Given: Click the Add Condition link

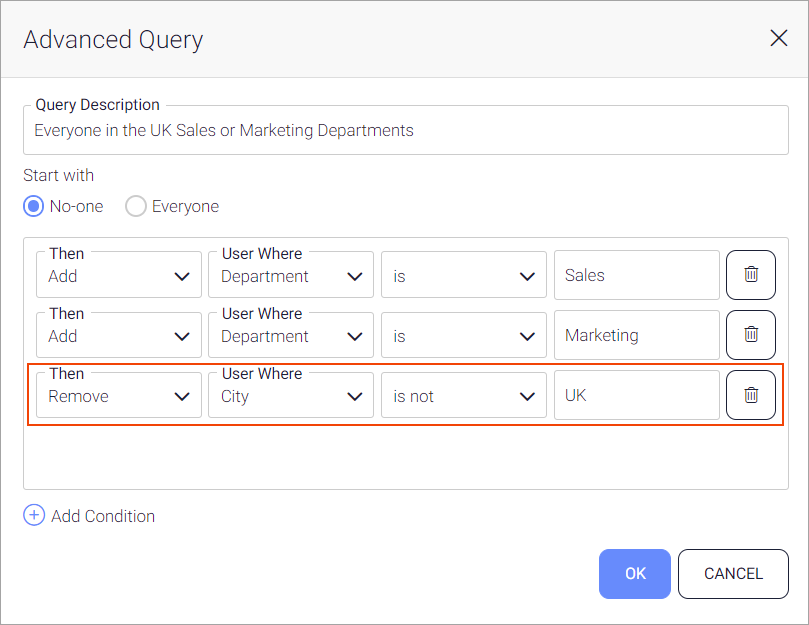Looking at the screenshot, I should [x=103, y=516].
